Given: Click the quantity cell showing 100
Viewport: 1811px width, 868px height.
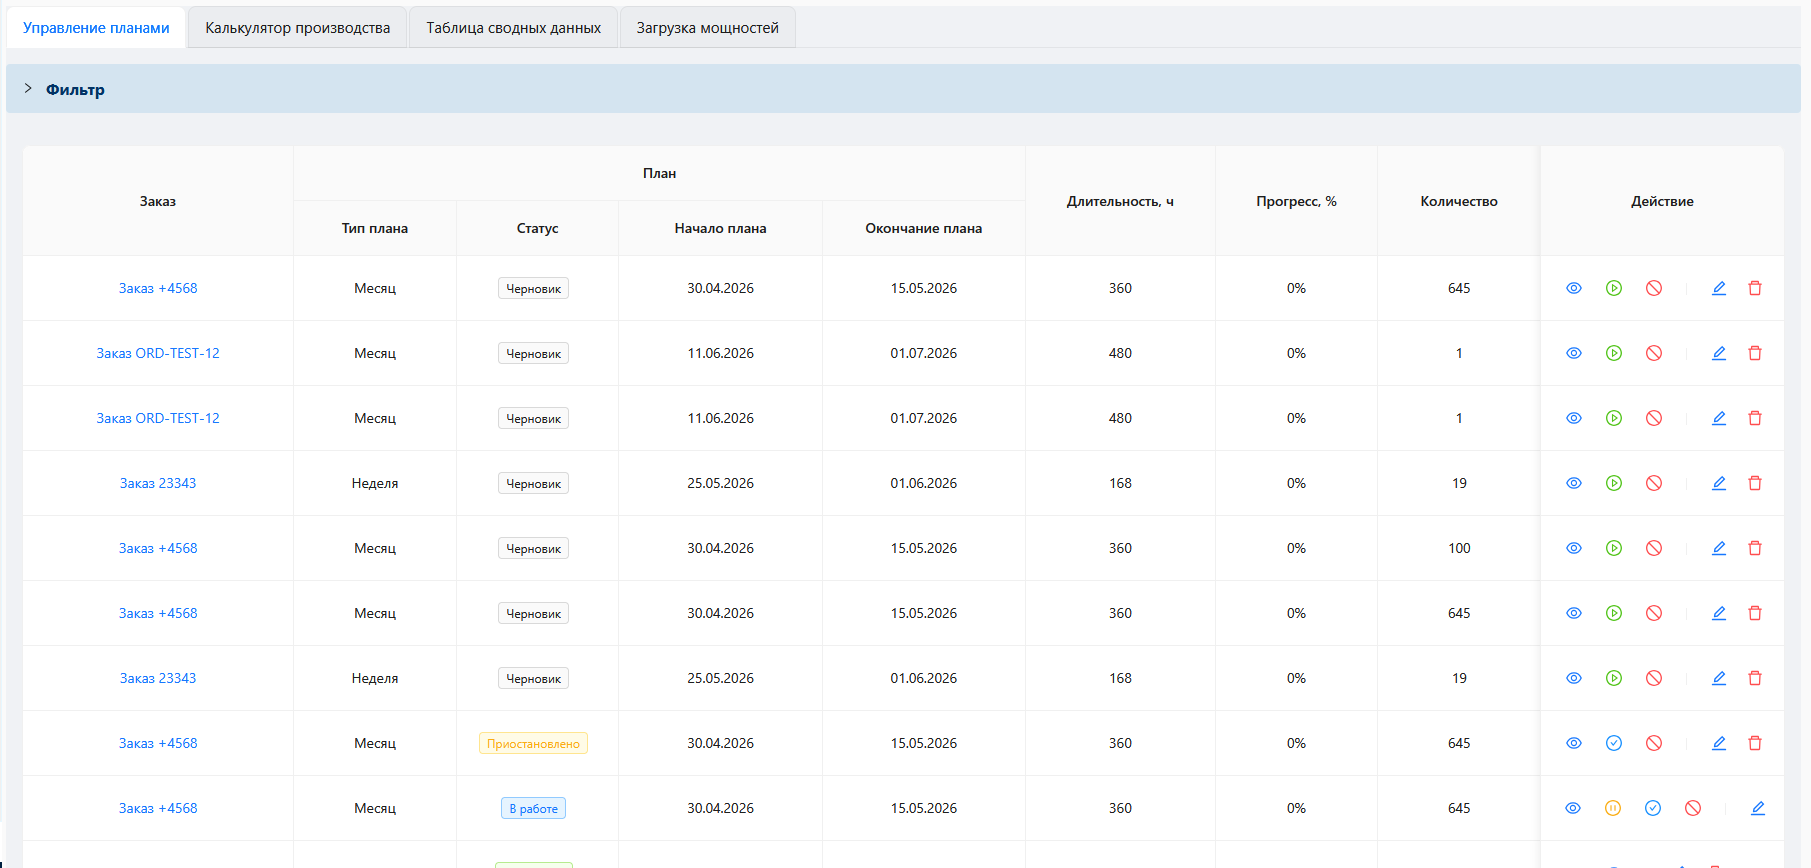Looking at the screenshot, I should (x=1459, y=548).
